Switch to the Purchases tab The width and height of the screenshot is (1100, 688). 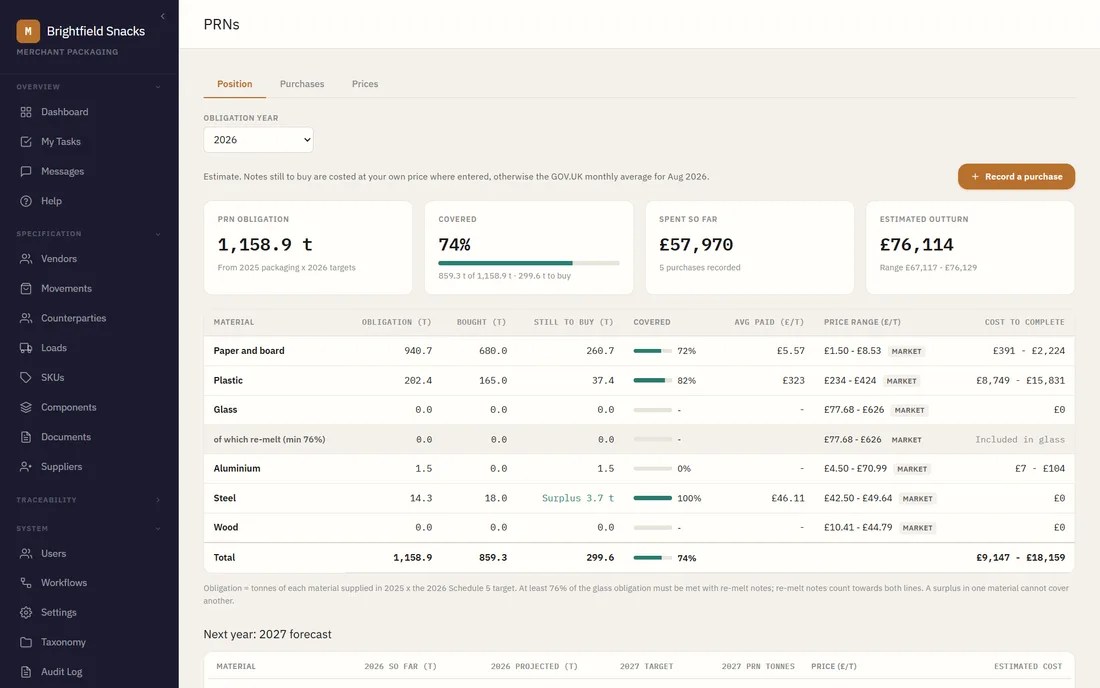302,83
